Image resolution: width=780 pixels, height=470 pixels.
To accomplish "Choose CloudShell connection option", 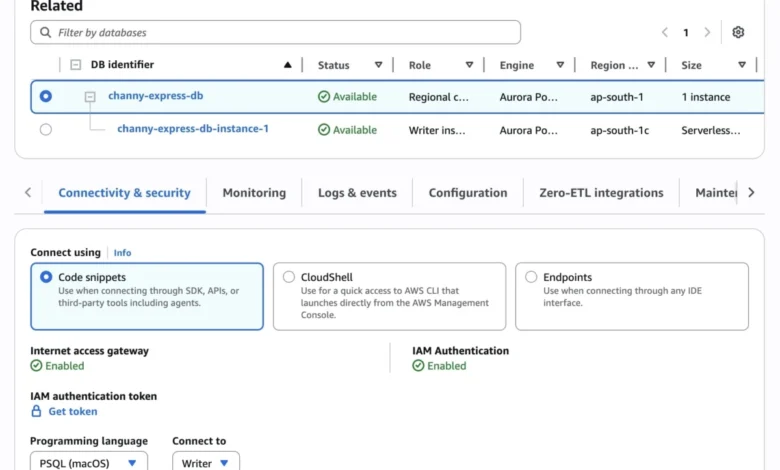I will [x=289, y=277].
